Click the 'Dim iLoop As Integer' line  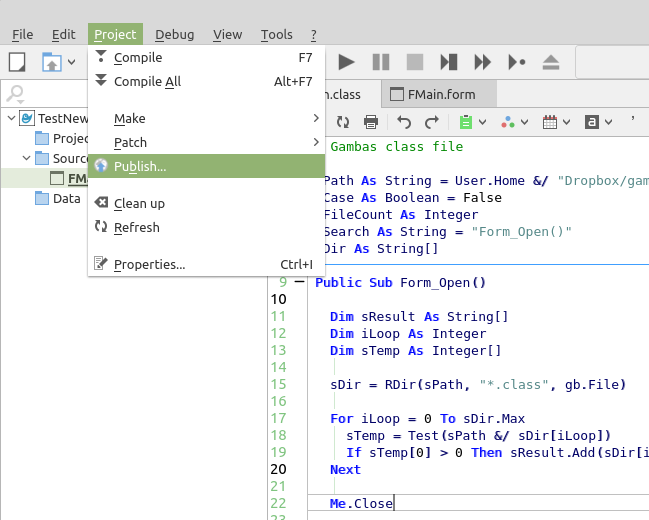(x=408, y=334)
